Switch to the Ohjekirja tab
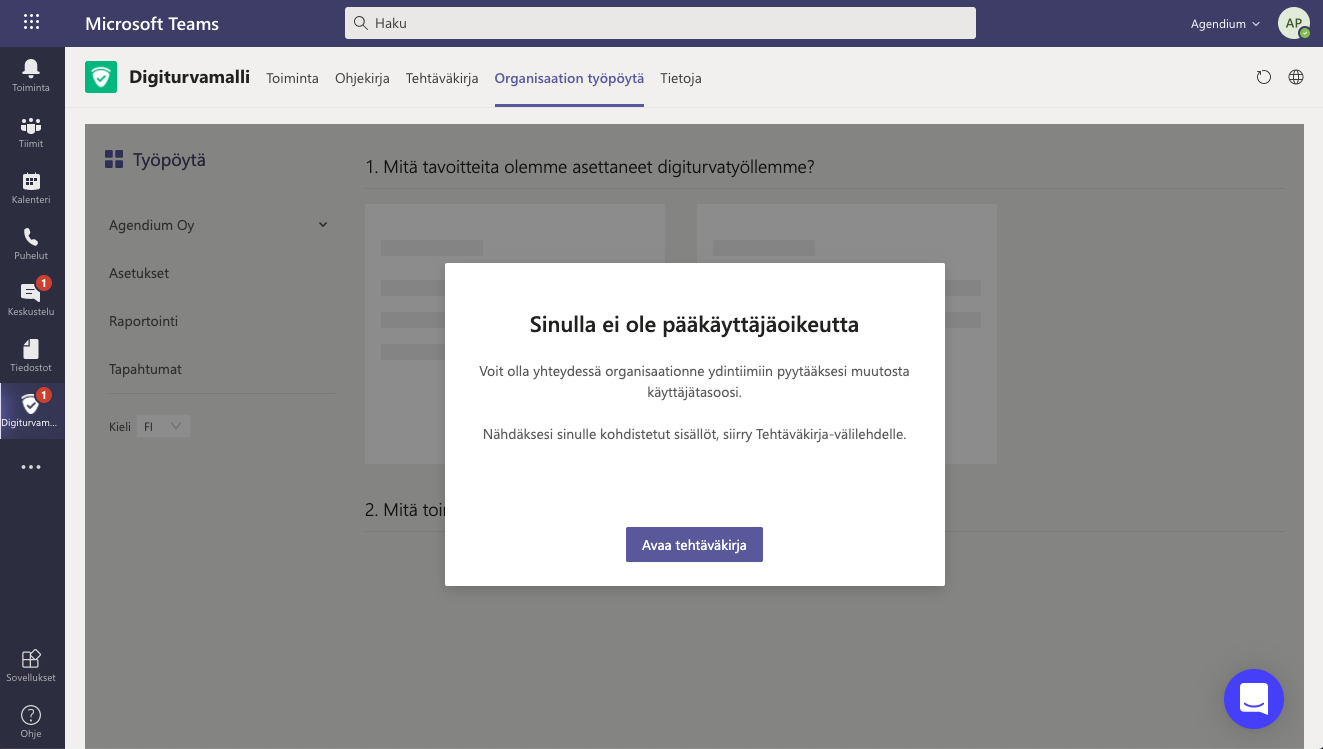The image size is (1323, 749). point(362,78)
